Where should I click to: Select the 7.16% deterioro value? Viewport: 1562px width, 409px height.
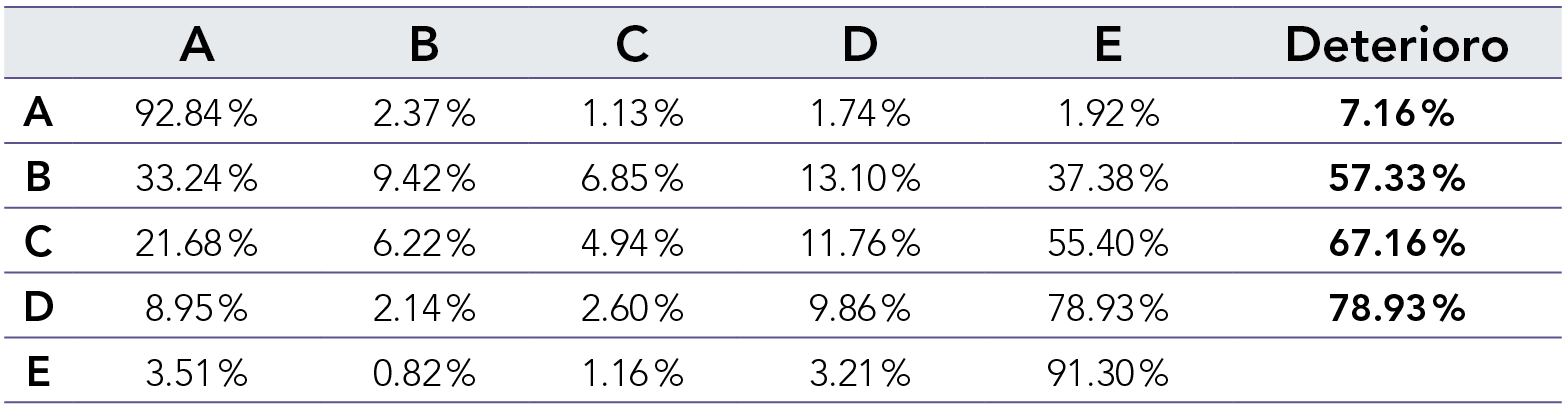click(x=1396, y=116)
